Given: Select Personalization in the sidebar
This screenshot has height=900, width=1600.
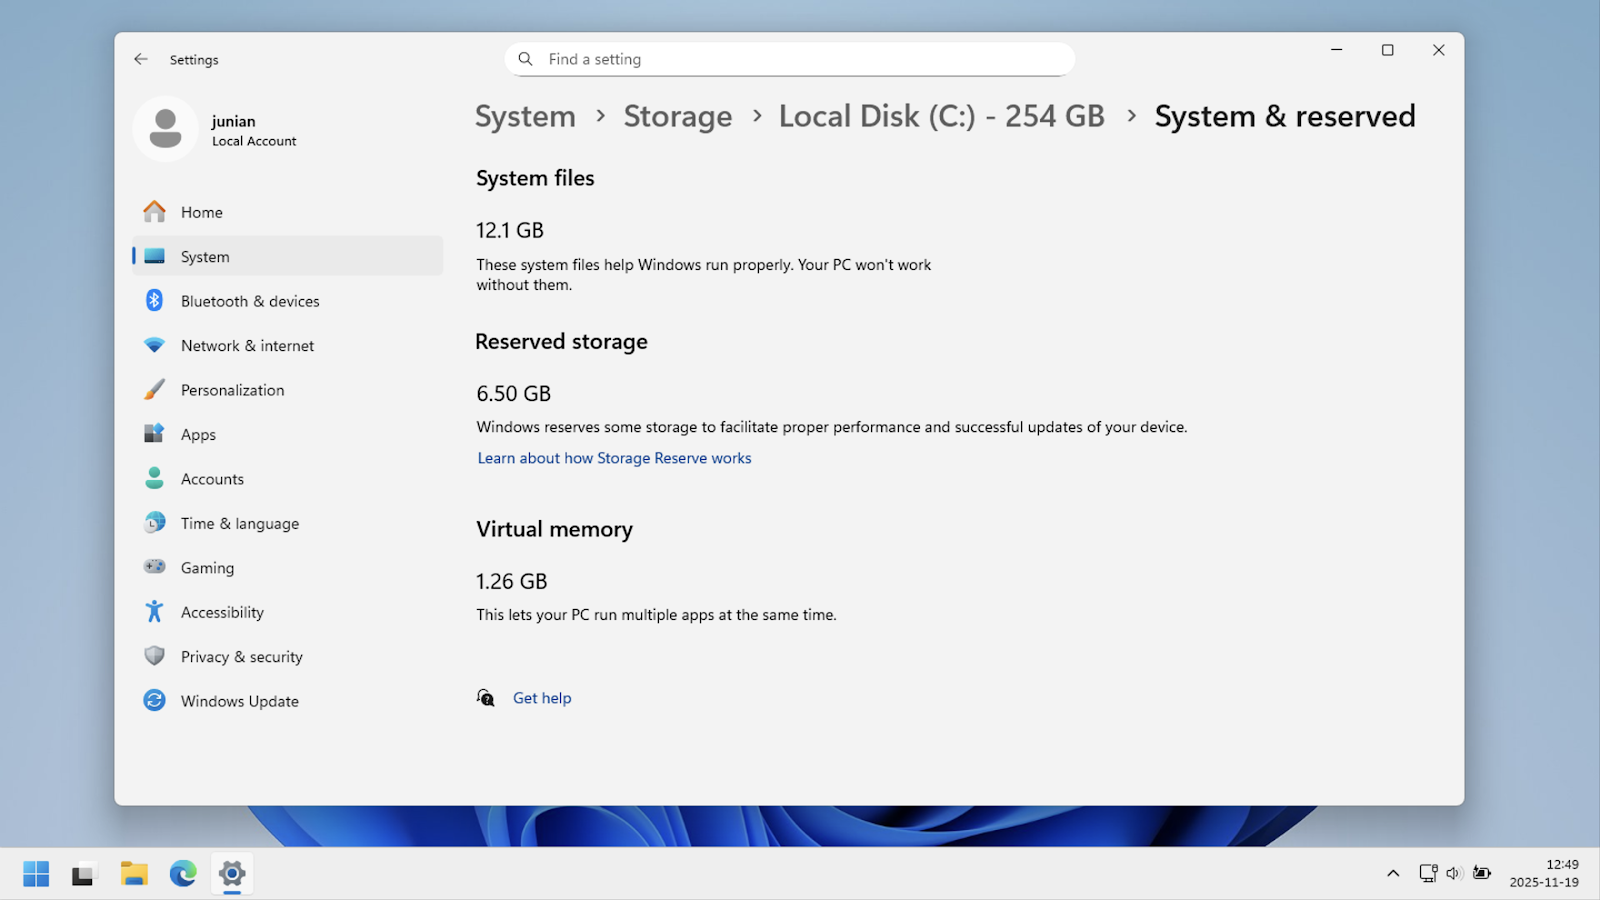Looking at the screenshot, I should pyautogui.click(x=287, y=389).
